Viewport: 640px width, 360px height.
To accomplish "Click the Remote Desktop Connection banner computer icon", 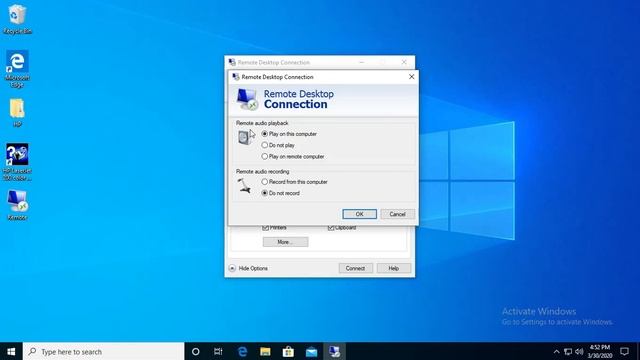I will click(x=247, y=99).
